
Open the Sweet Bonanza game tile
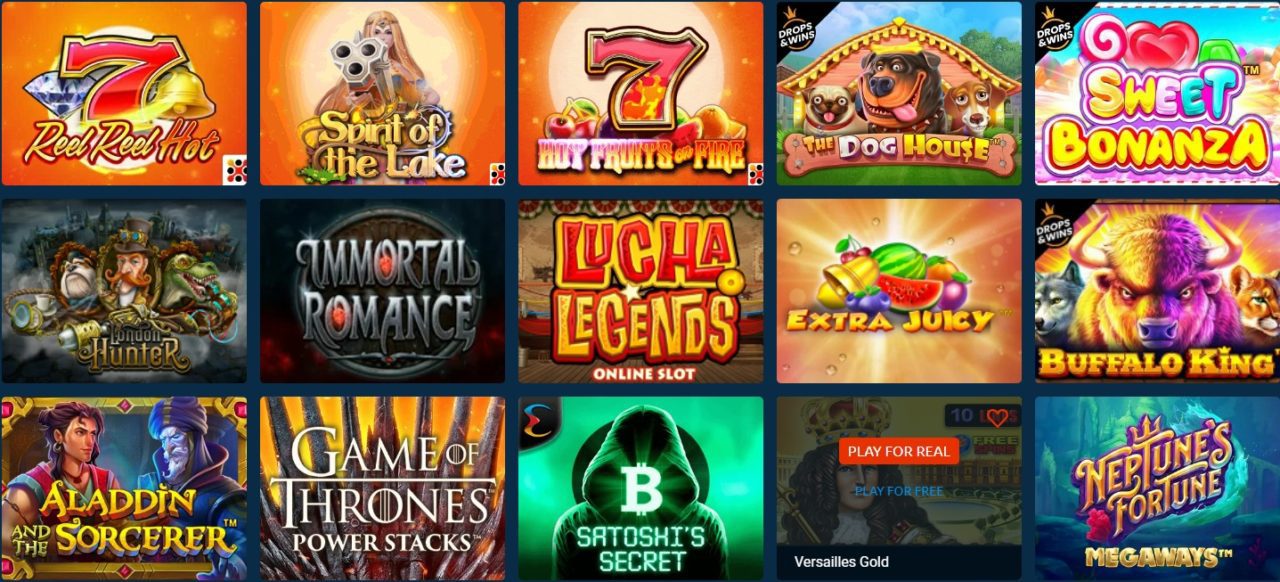click(1157, 93)
